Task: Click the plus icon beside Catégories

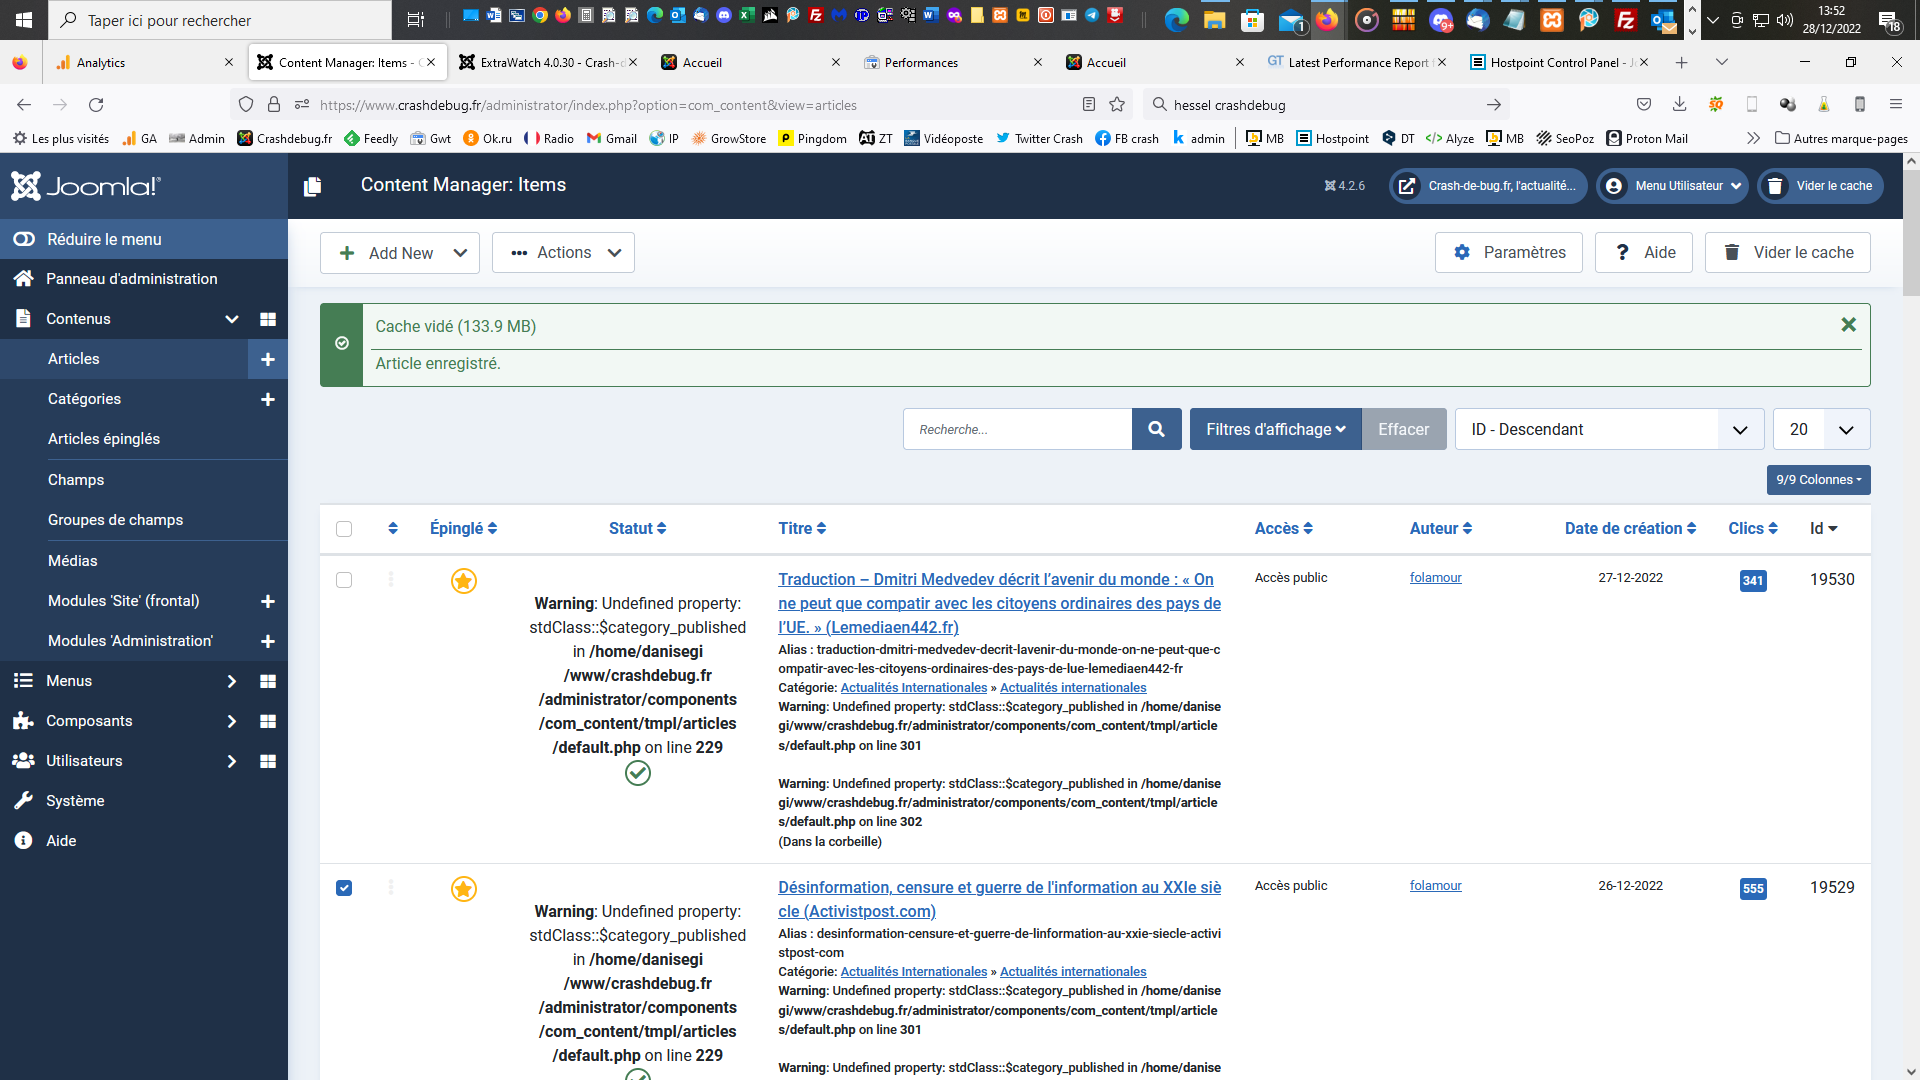Action: click(267, 399)
